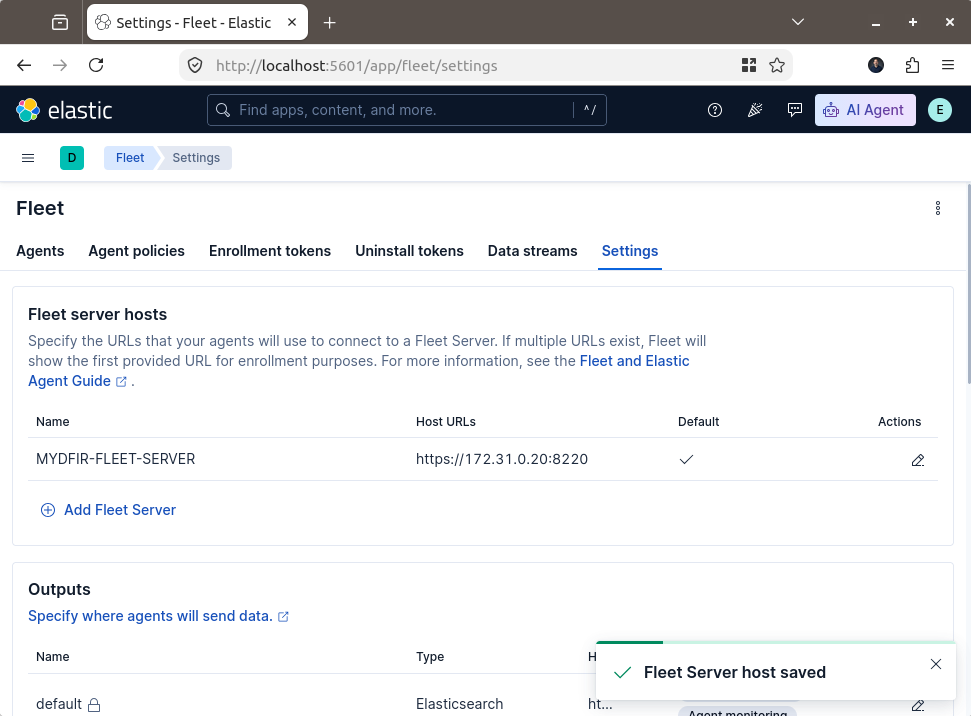
Task: Bookmark this page with the star
Action: pos(777,65)
